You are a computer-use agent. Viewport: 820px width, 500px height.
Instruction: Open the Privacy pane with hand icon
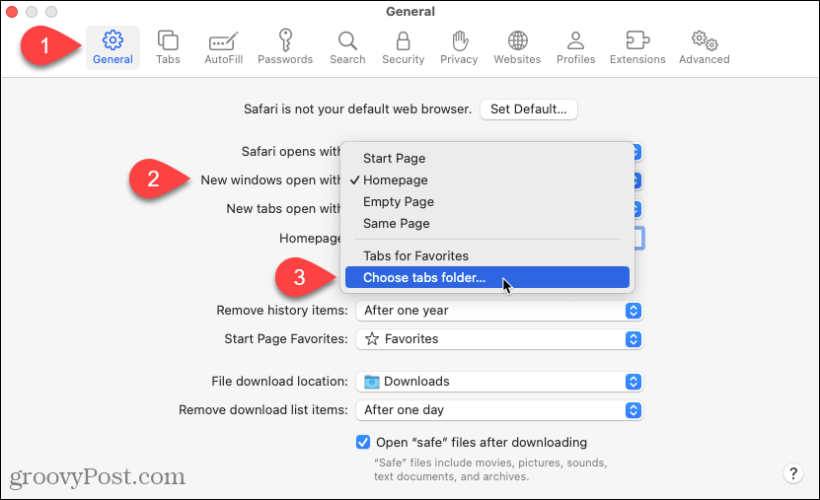pos(459,48)
